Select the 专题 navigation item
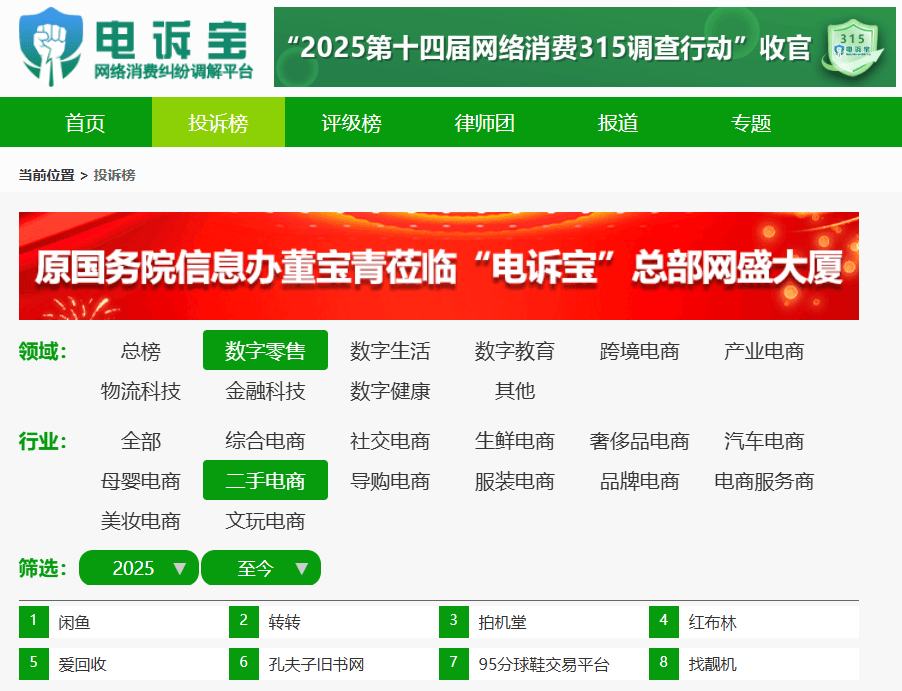The width and height of the screenshot is (902, 691). [x=751, y=123]
